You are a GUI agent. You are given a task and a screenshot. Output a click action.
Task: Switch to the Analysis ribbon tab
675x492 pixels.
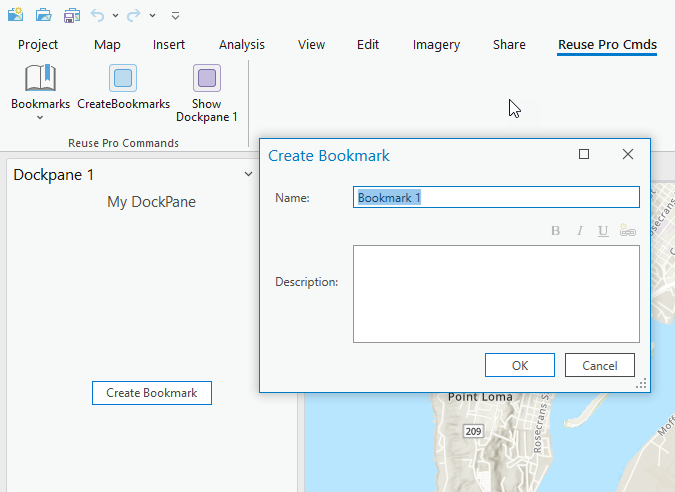tap(242, 45)
